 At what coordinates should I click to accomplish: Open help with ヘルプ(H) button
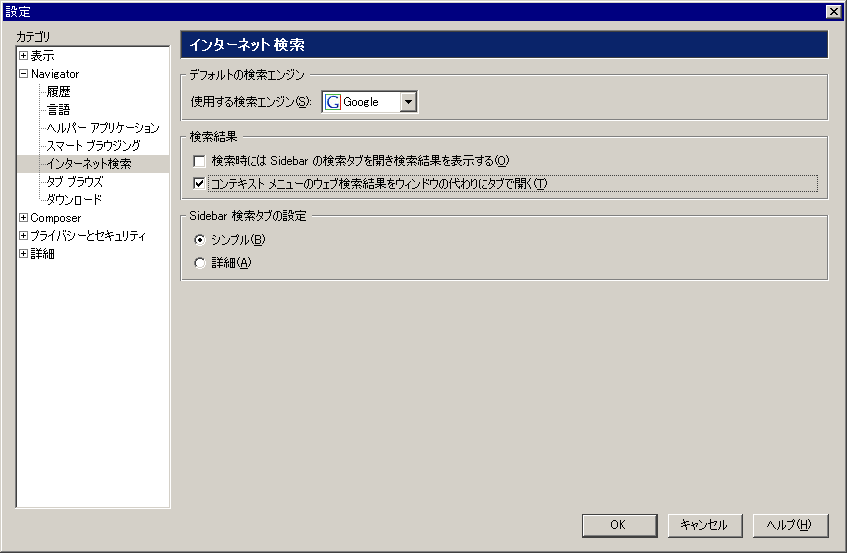coord(790,525)
